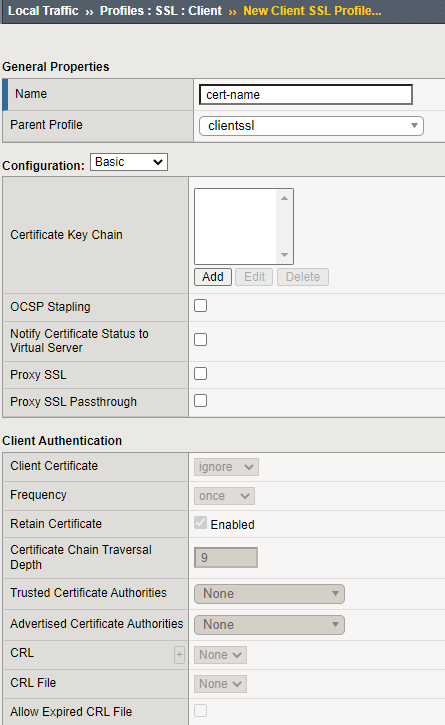
Task: Open the Trusted Certificate Authorities dropdown
Action: tap(269, 594)
